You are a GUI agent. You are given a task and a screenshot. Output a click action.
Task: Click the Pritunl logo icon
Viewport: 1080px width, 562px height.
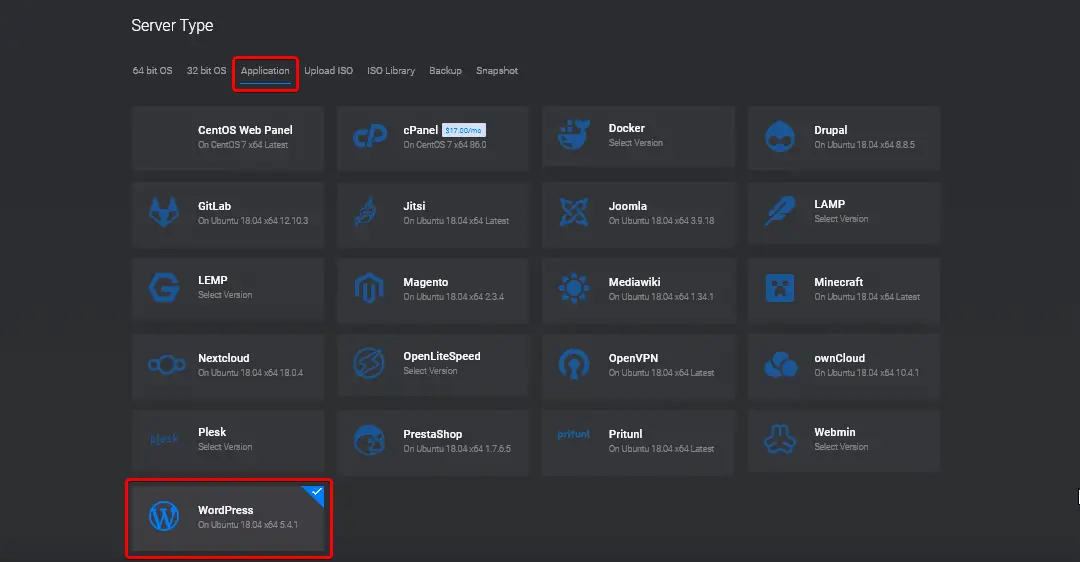click(x=574, y=434)
